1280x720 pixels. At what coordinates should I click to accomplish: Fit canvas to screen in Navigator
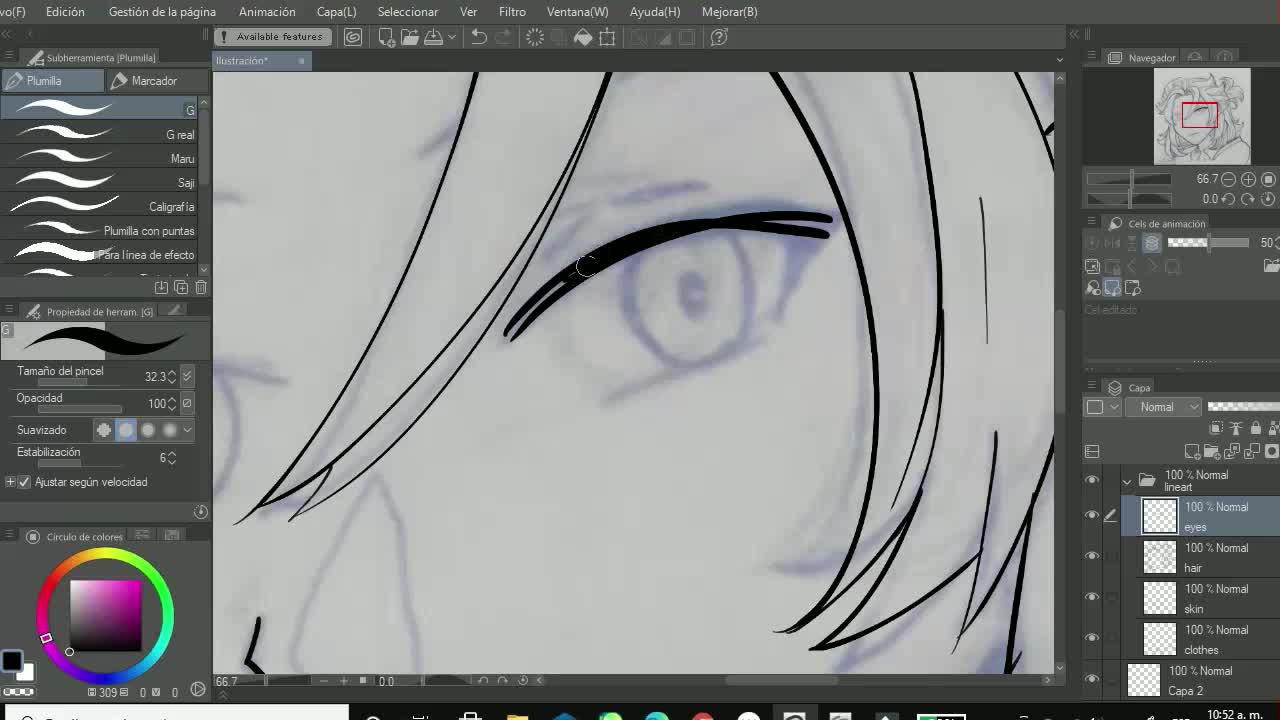coord(1269,179)
